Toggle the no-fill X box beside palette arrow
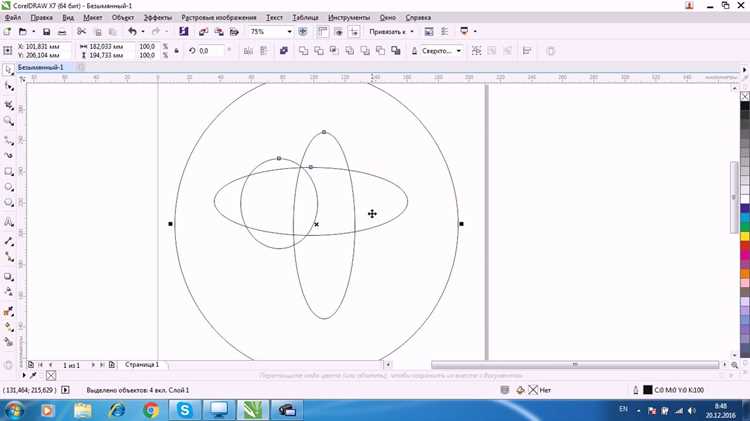The height and width of the screenshot is (421, 750). (51, 376)
